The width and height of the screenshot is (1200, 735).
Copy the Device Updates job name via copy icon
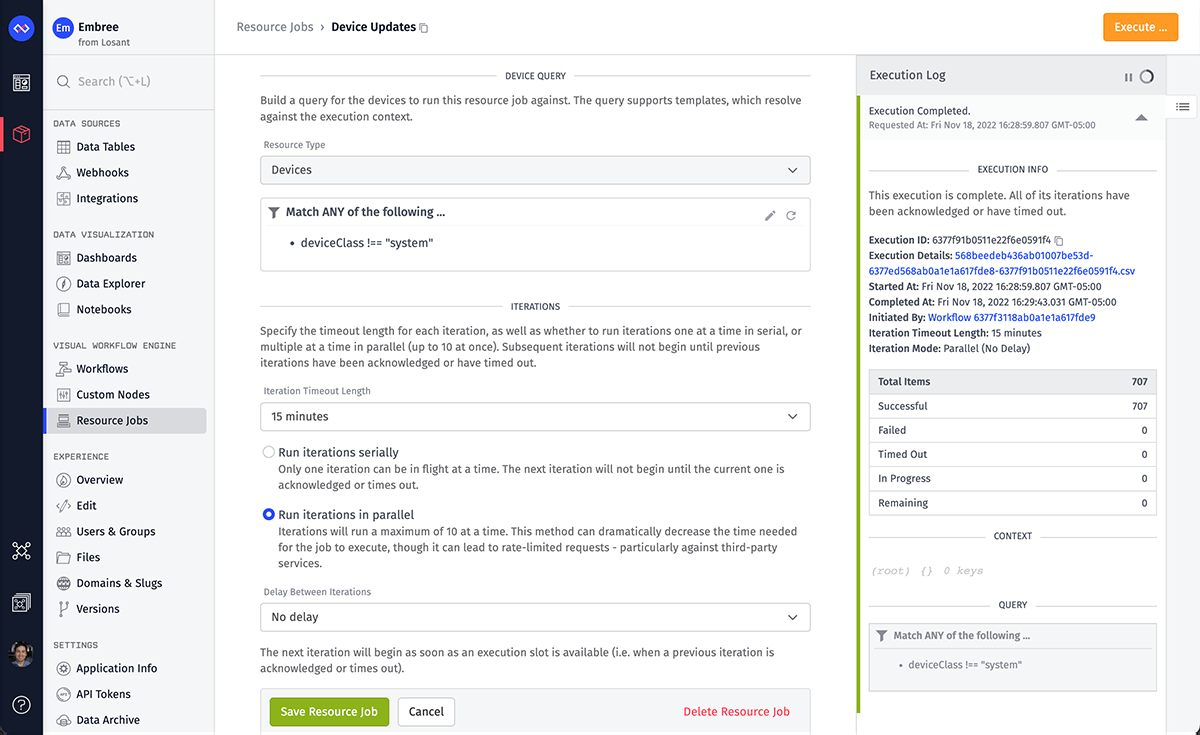pos(422,27)
